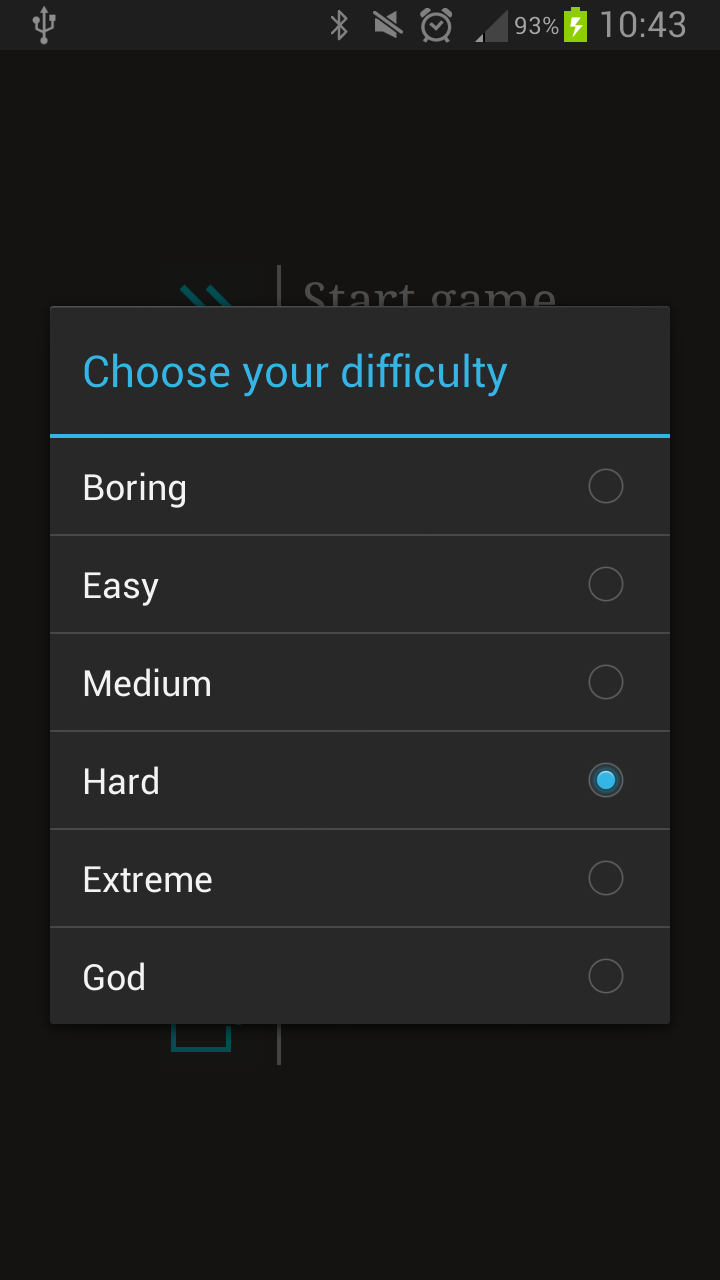Choose the Easy difficulty label

[x=121, y=586]
